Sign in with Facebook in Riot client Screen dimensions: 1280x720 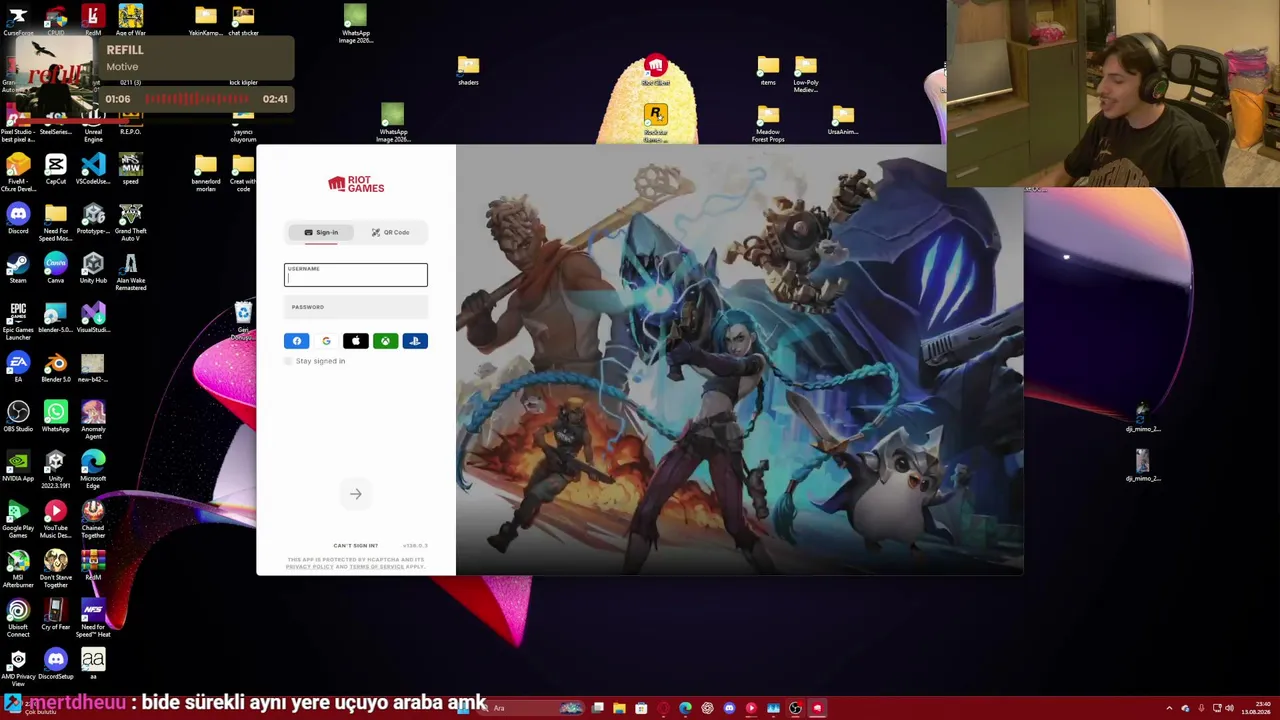297,341
